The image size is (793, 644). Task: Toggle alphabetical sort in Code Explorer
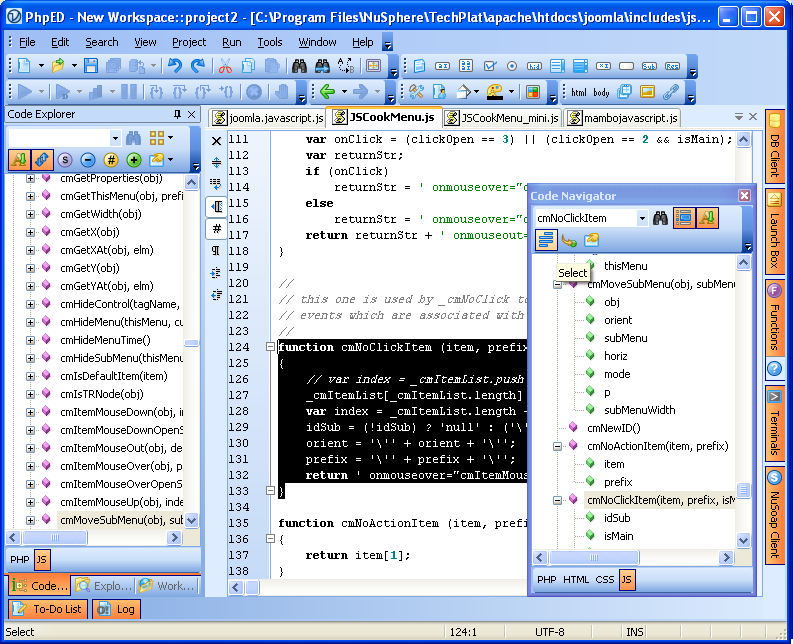pyautogui.click(x=19, y=160)
